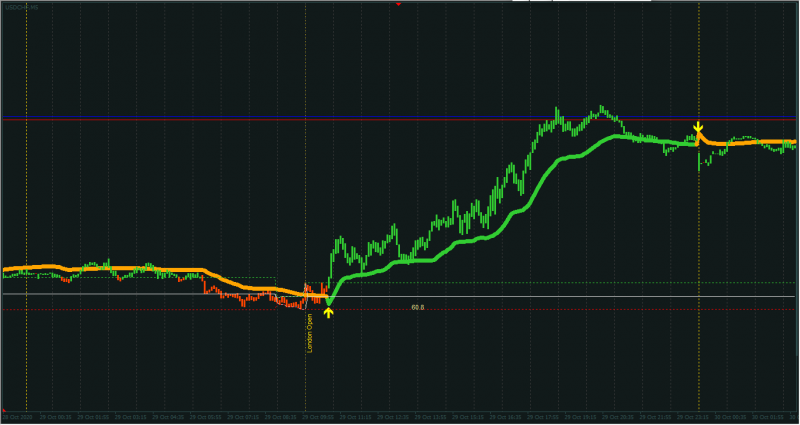Click the '29 Oct 23:15' time axis label

coord(694,417)
